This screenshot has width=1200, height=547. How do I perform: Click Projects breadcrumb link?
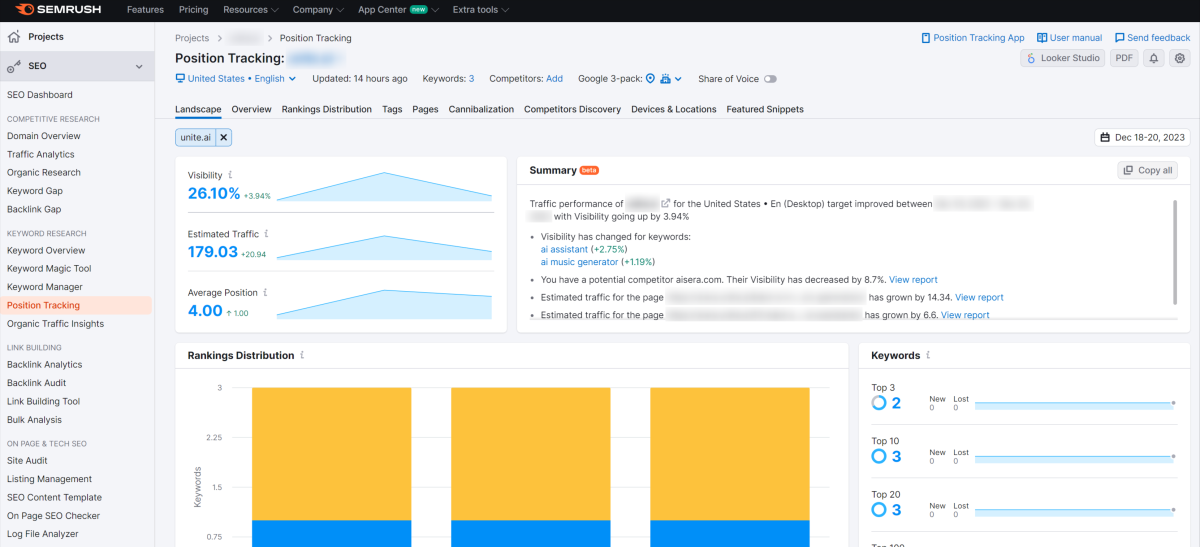(192, 38)
